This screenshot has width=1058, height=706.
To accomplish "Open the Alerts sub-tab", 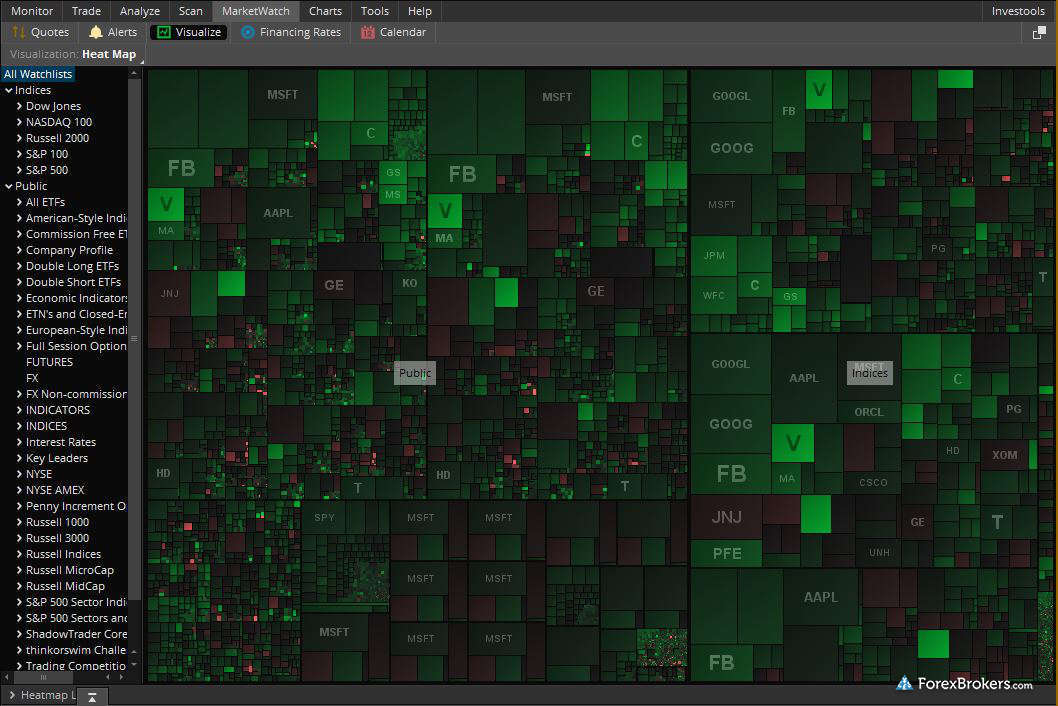I will [113, 32].
